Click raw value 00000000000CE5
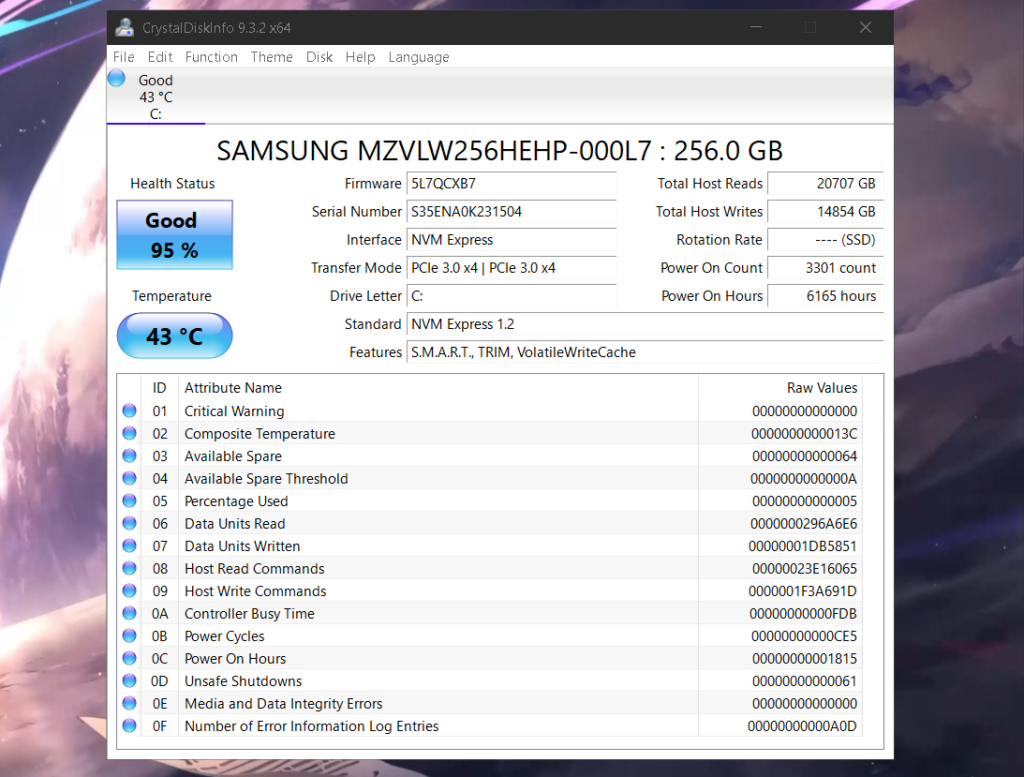This screenshot has height=777, width=1024. tap(804, 636)
